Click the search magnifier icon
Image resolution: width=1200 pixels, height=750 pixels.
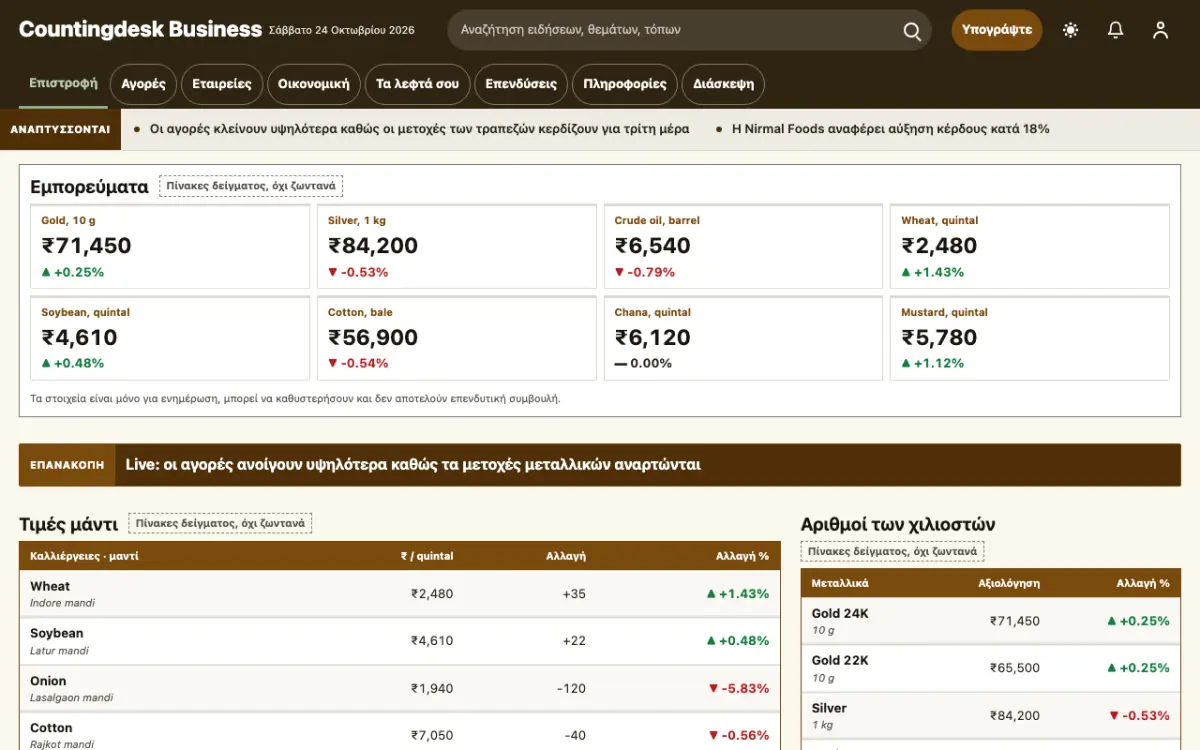pyautogui.click(x=912, y=31)
